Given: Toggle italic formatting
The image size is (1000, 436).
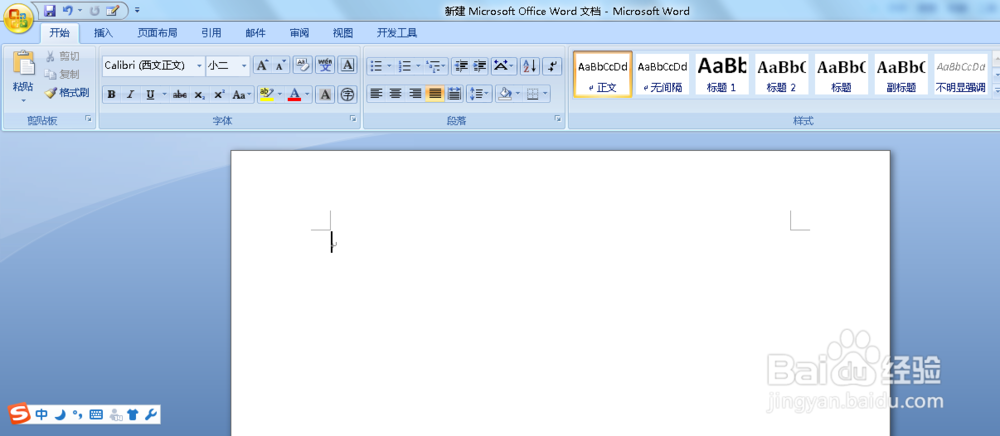Looking at the screenshot, I should pyautogui.click(x=130, y=95).
